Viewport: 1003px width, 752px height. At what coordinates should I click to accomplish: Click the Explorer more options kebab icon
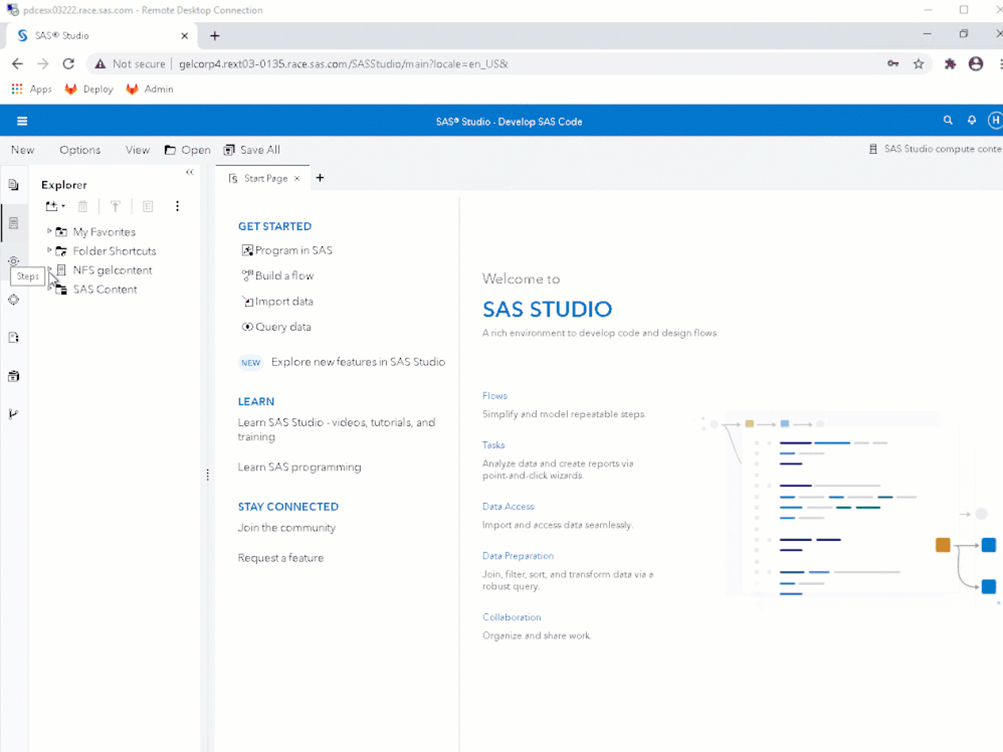coord(177,206)
